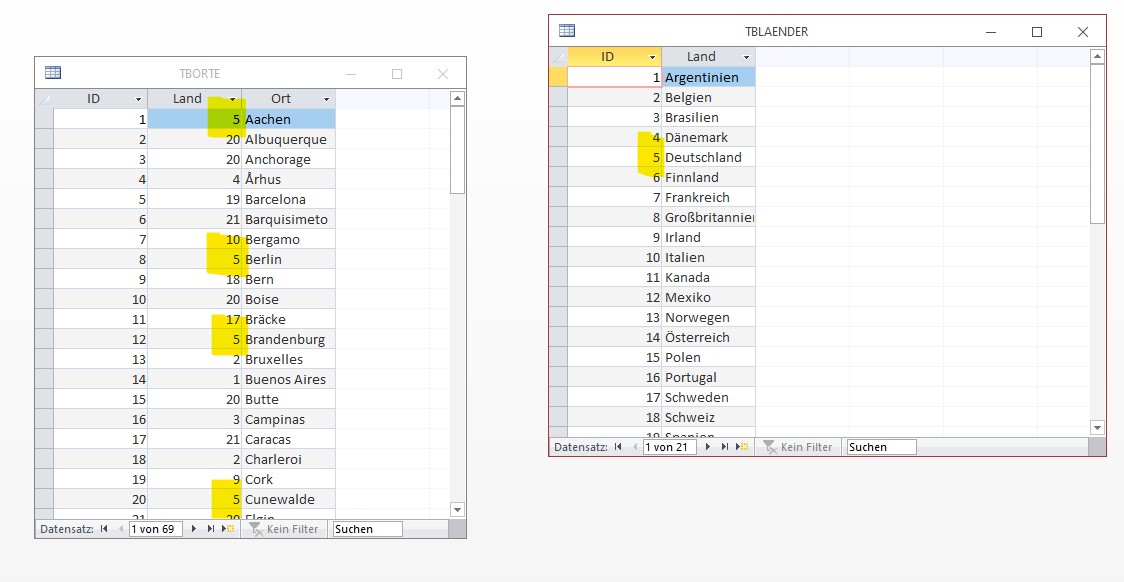Go to first record in TBORTE
Image resolution: width=1124 pixels, height=582 pixels.
[x=104, y=529]
